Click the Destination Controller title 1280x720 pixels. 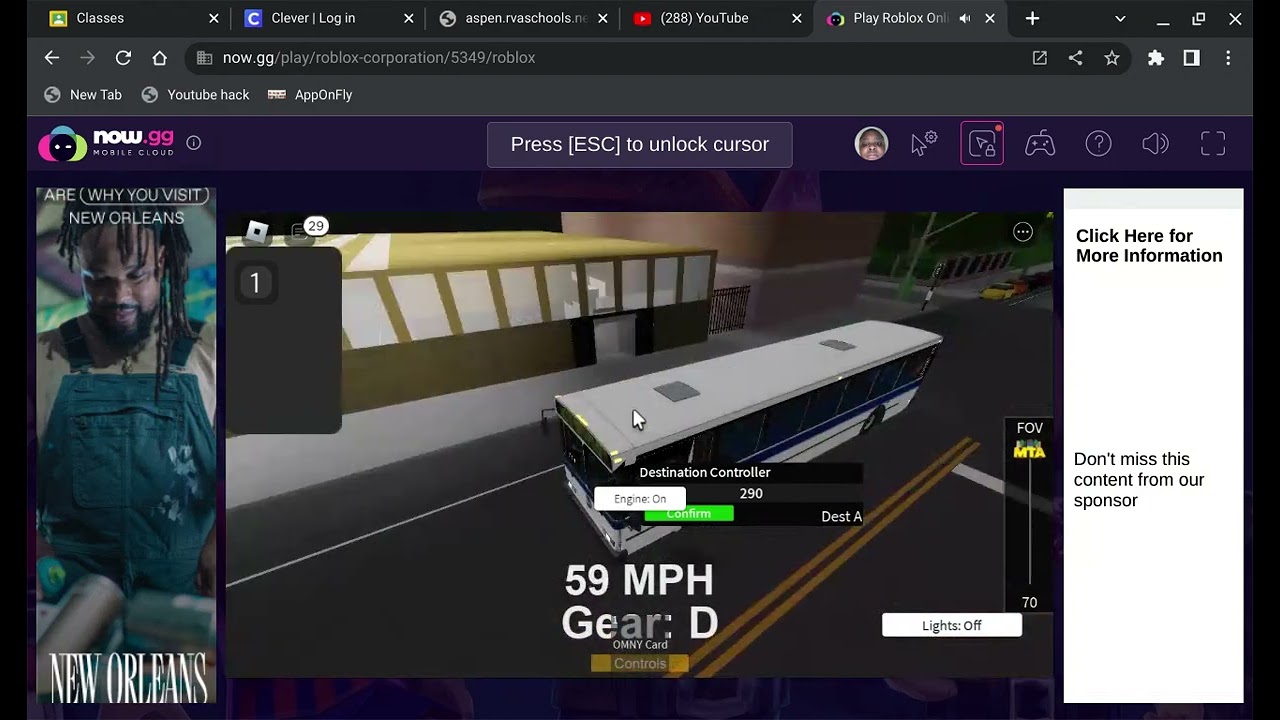tap(705, 472)
